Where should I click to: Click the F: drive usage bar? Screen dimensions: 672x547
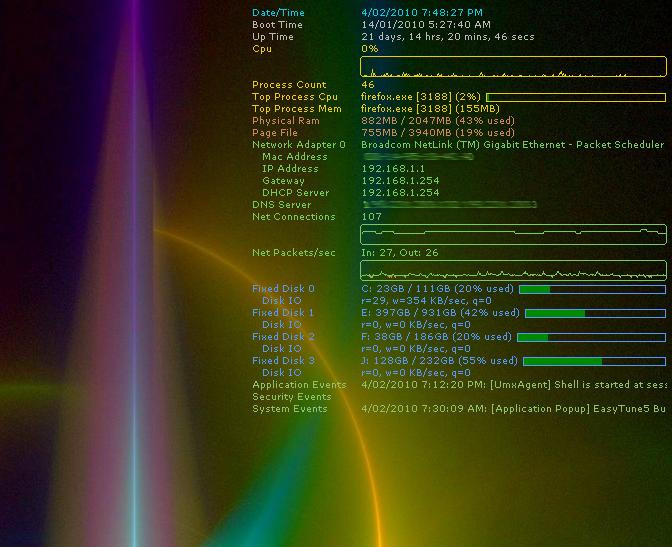(x=591, y=337)
